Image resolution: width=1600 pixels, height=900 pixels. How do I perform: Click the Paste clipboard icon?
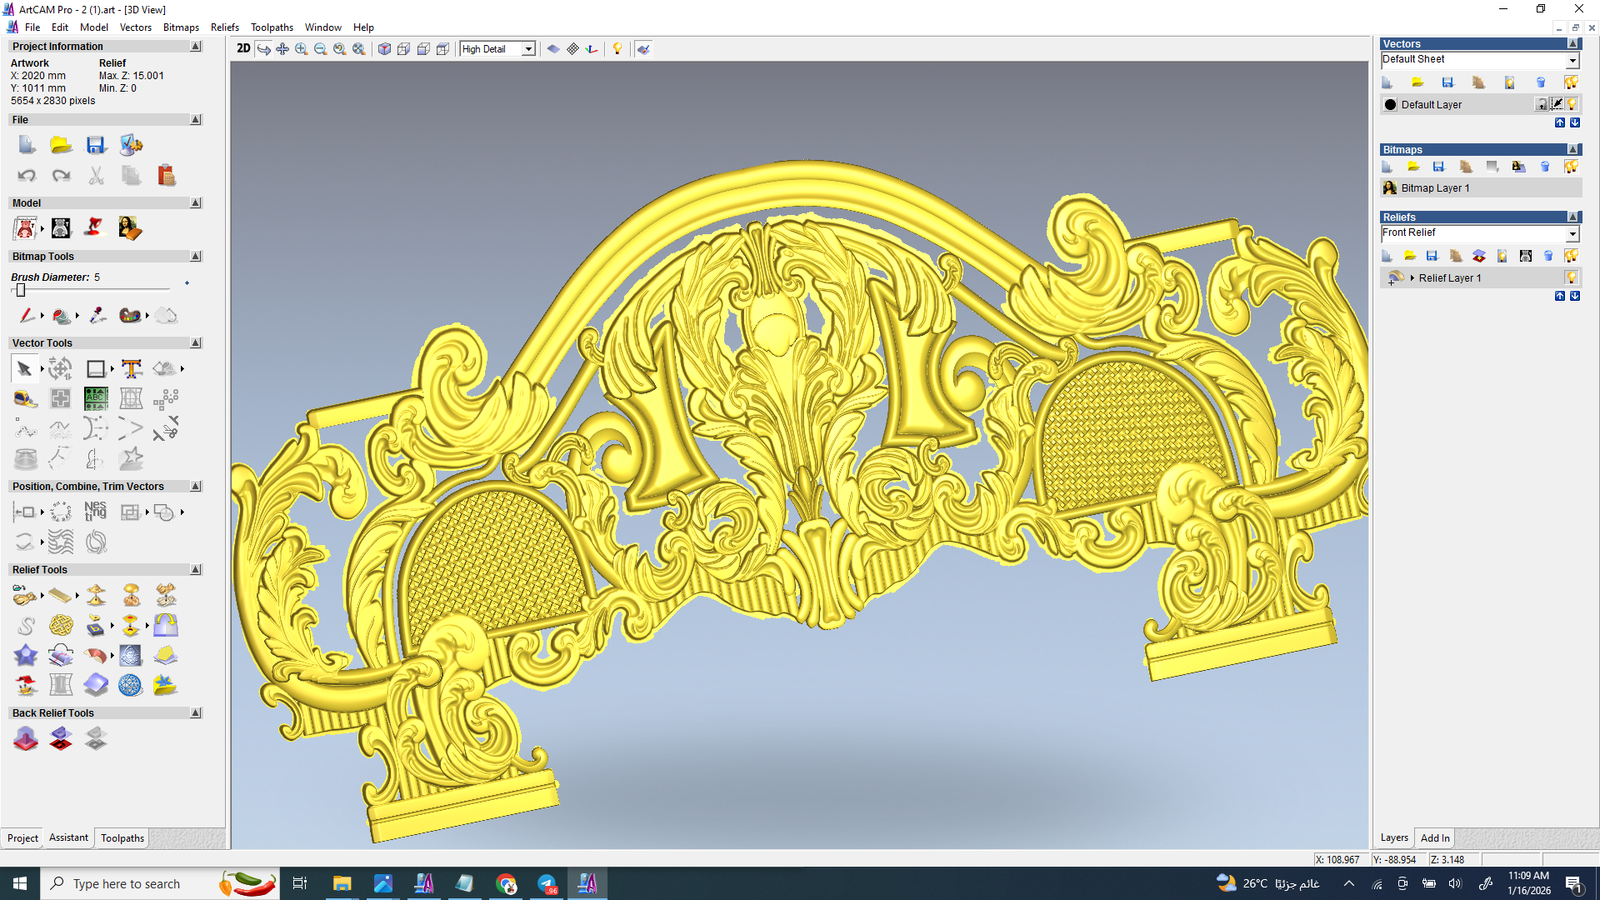click(x=166, y=176)
